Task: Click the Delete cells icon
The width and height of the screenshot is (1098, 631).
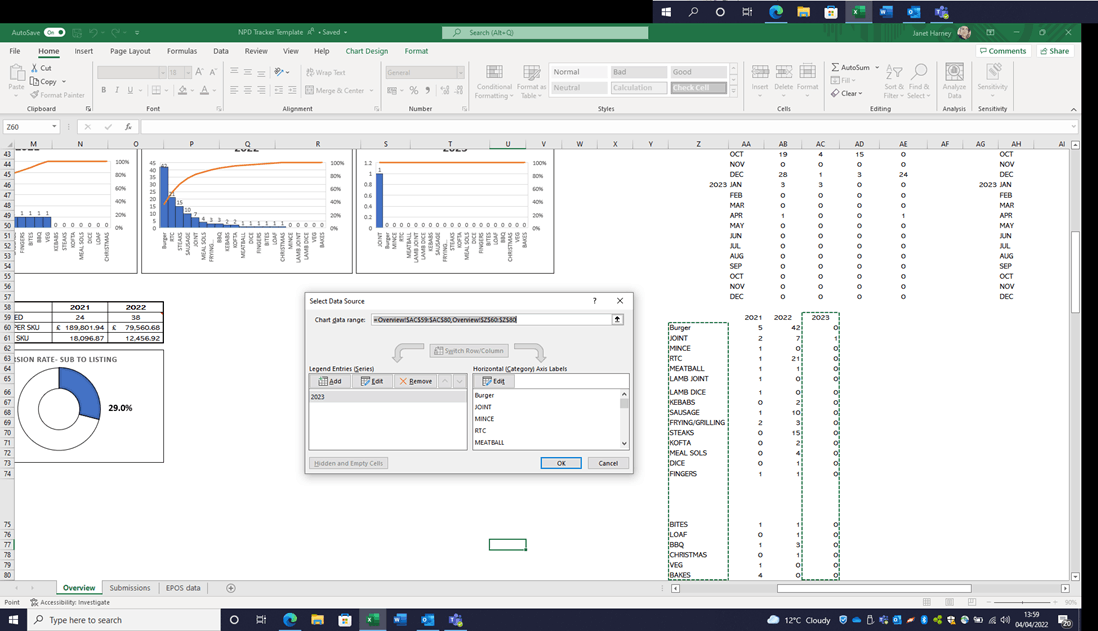Action: pos(784,72)
